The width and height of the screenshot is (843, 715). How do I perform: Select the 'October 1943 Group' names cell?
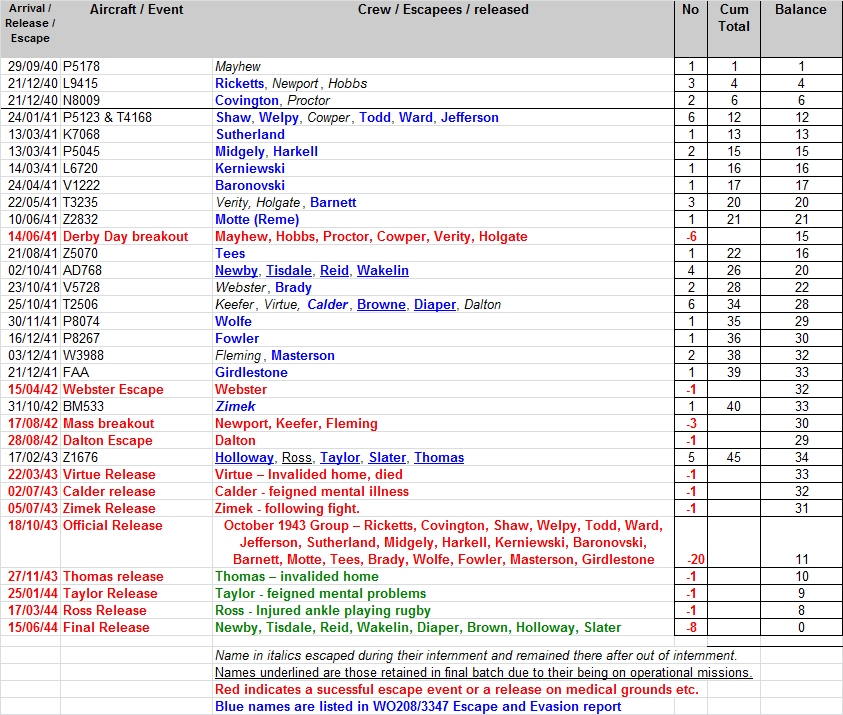coord(444,542)
